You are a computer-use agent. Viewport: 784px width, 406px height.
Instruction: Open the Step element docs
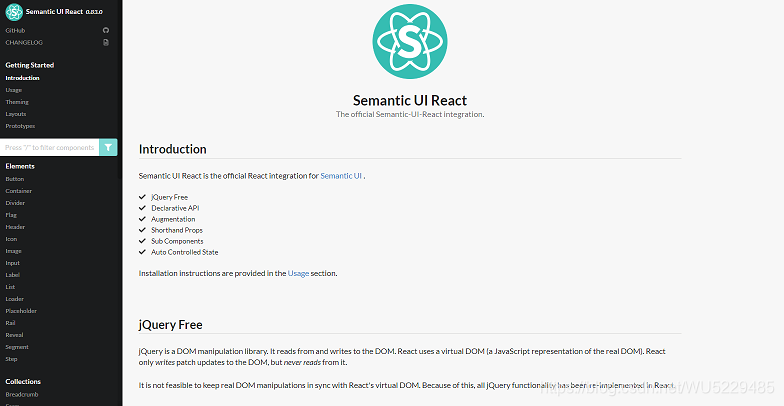[x=11, y=359]
